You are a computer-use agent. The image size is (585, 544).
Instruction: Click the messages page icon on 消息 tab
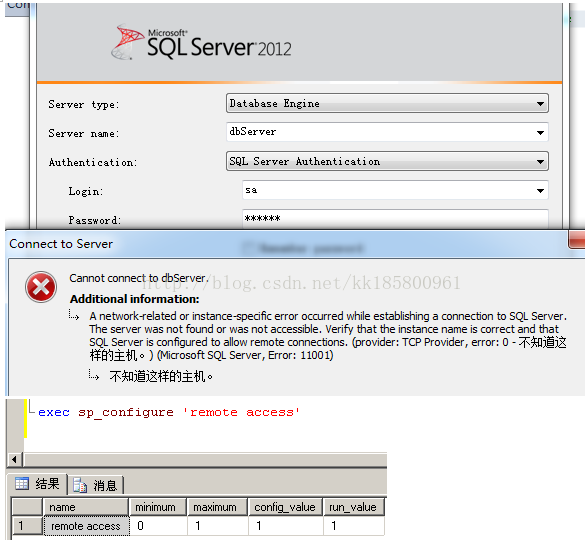(x=80, y=485)
